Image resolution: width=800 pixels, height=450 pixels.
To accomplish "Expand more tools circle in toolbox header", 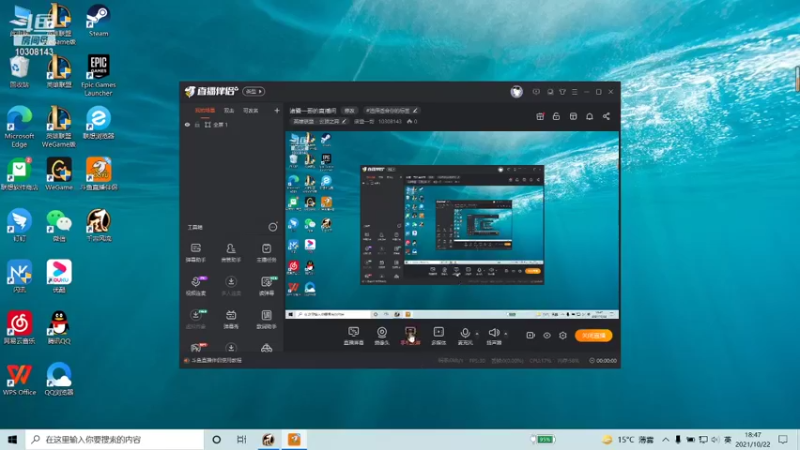I will [x=273, y=227].
